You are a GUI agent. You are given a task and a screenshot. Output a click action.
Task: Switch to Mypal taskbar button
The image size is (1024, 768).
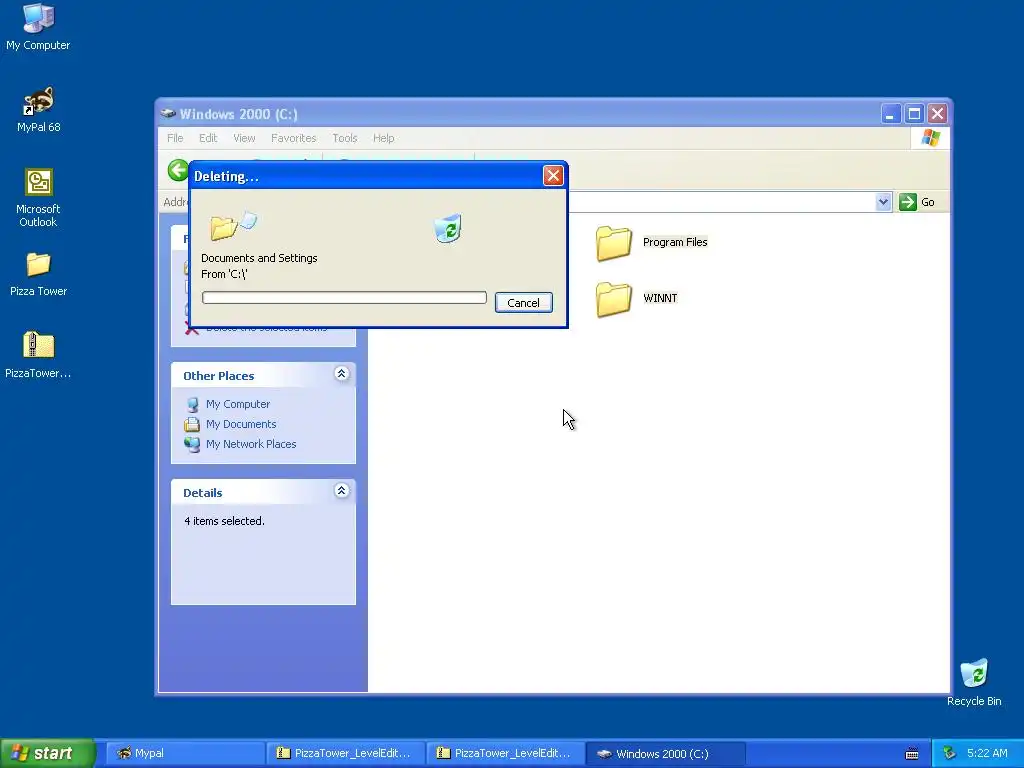pos(184,753)
